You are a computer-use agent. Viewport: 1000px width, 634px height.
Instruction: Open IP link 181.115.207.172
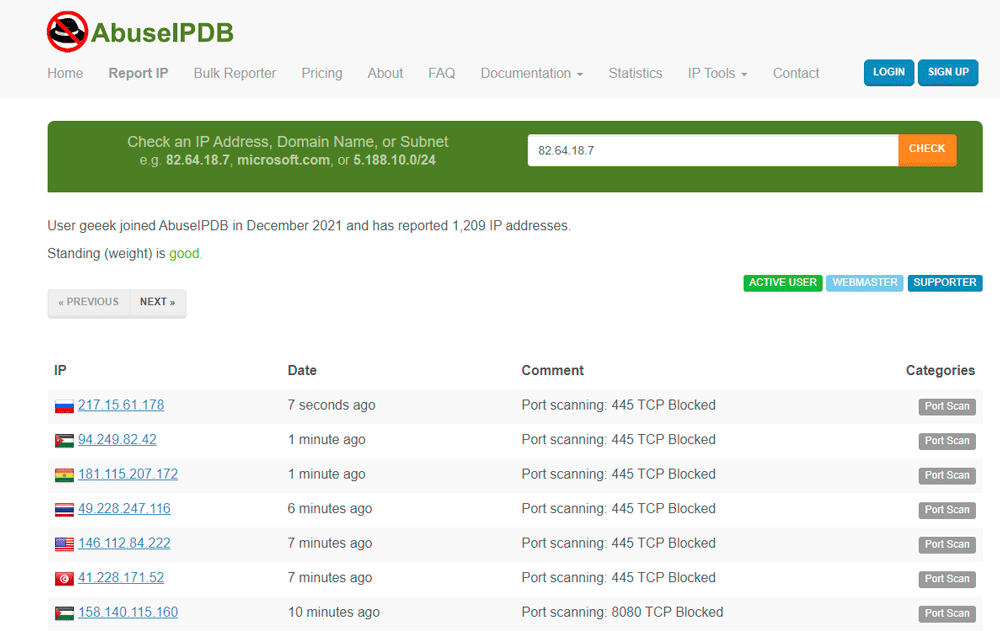click(128, 474)
